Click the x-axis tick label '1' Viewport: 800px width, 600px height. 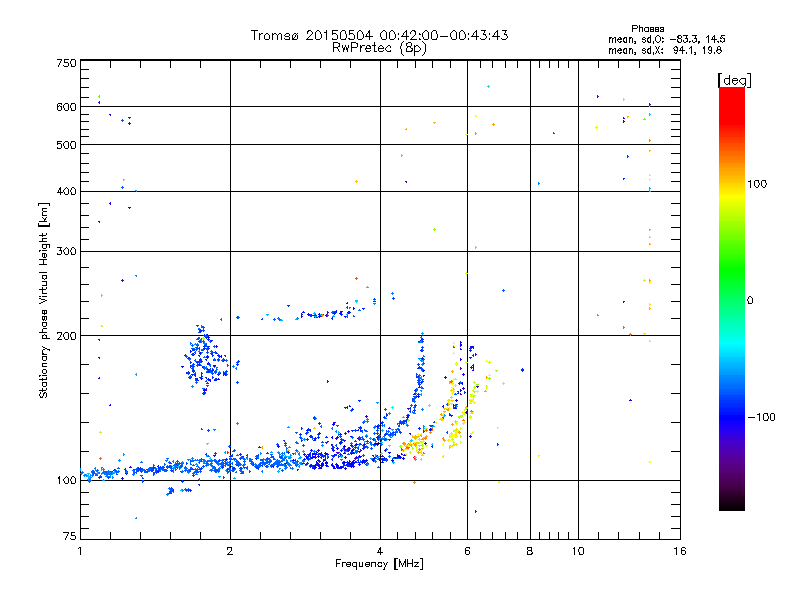pos(80,551)
